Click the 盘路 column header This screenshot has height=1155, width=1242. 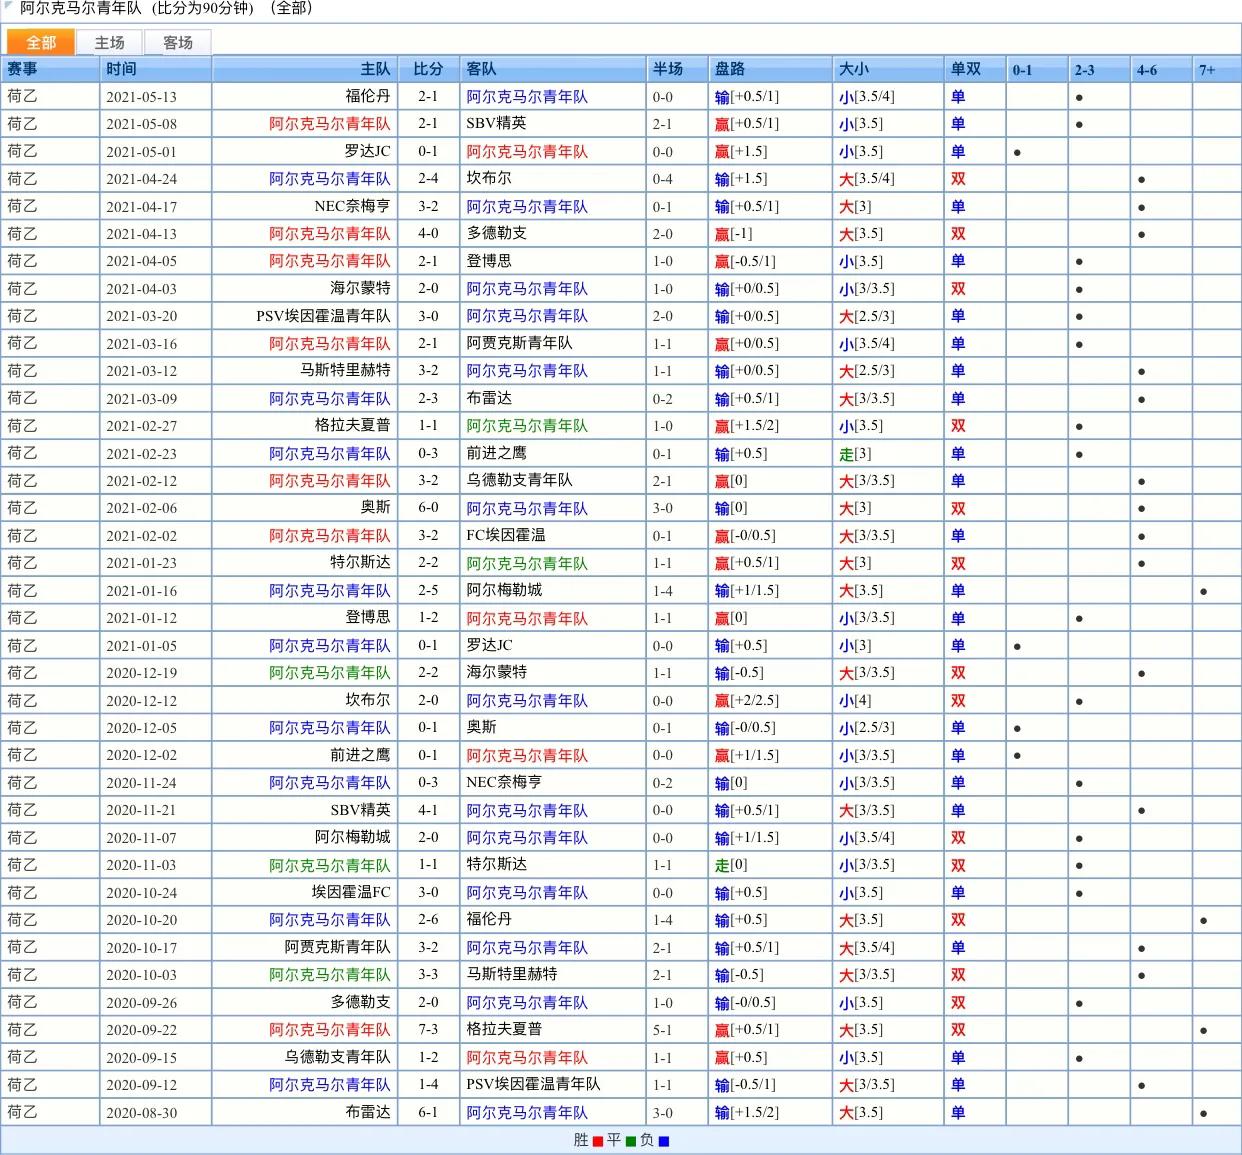pos(730,69)
